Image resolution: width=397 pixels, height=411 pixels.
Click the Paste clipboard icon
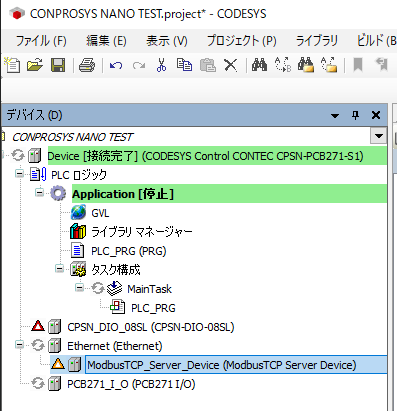click(x=208, y=65)
